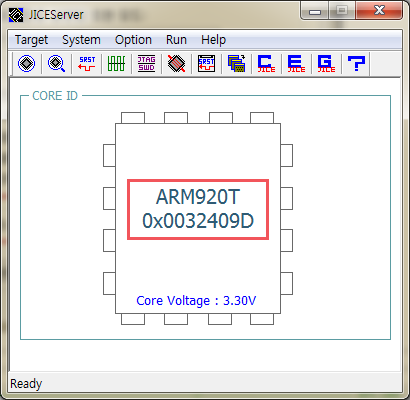Open the Option menu
This screenshot has height=400, width=410.
point(133,40)
